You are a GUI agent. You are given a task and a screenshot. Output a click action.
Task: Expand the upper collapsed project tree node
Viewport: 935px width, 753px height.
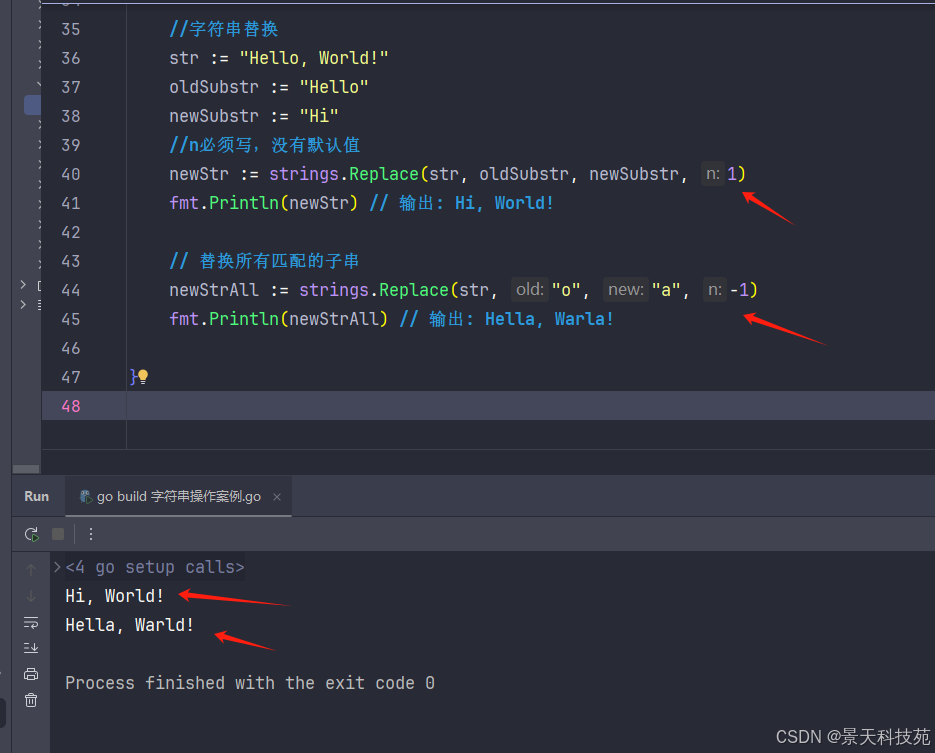[x=23, y=286]
